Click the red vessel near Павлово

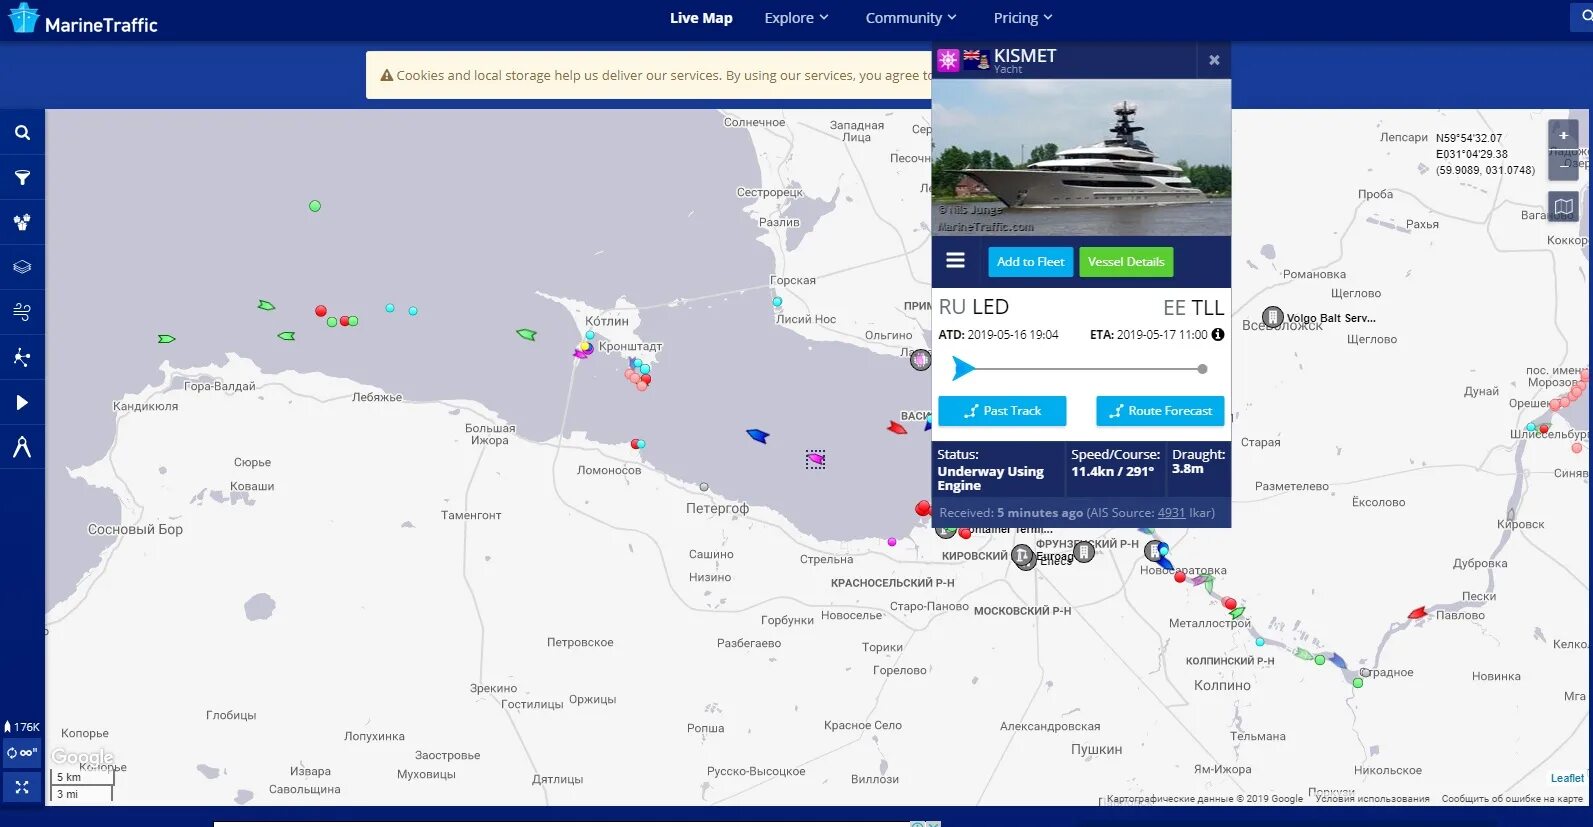pyautogui.click(x=1417, y=613)
